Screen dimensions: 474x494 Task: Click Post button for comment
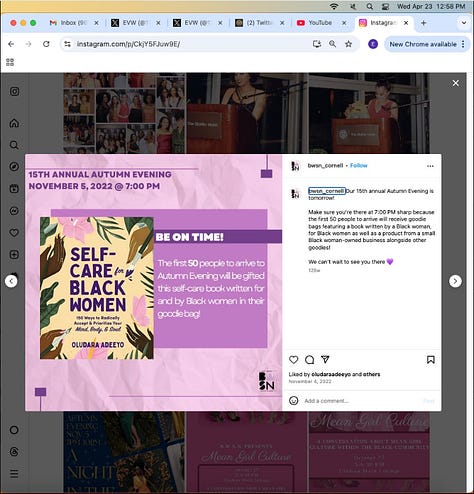[429, 401]
